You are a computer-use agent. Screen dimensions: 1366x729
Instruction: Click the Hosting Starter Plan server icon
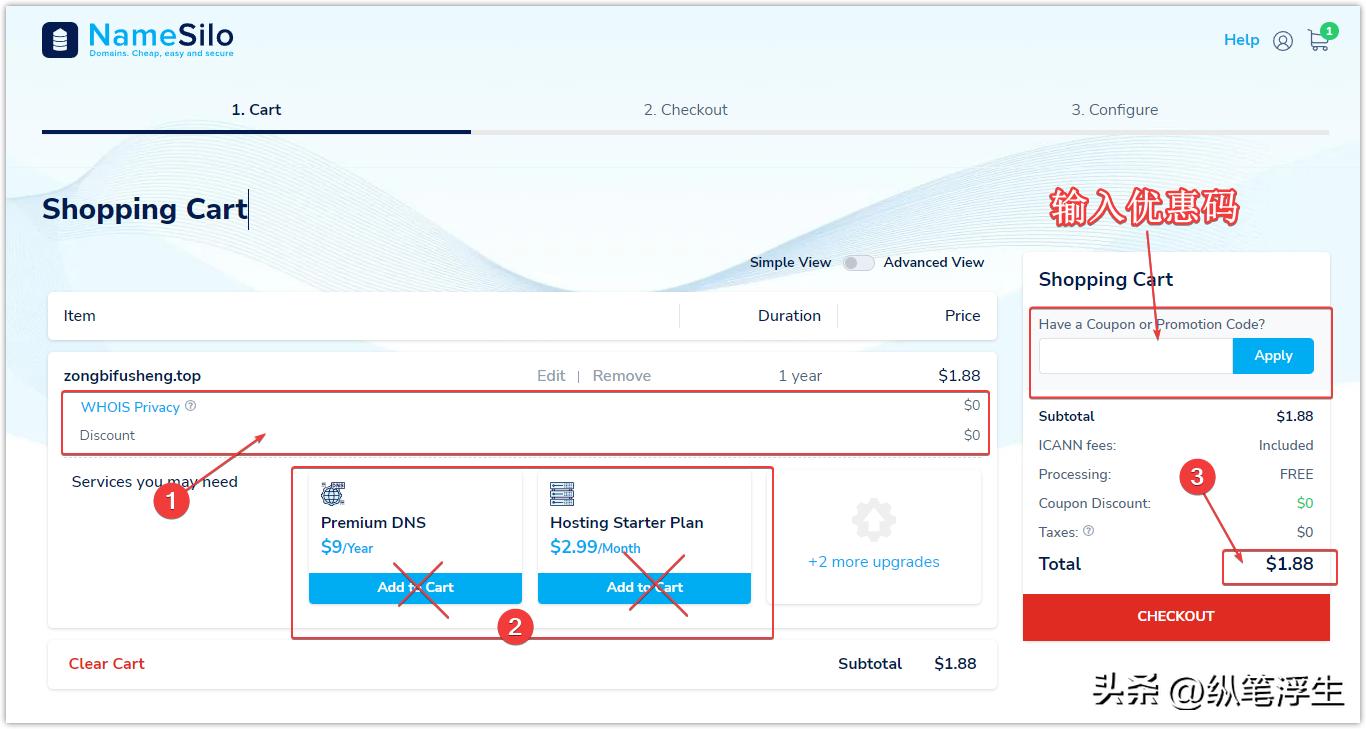pos(562,494)
